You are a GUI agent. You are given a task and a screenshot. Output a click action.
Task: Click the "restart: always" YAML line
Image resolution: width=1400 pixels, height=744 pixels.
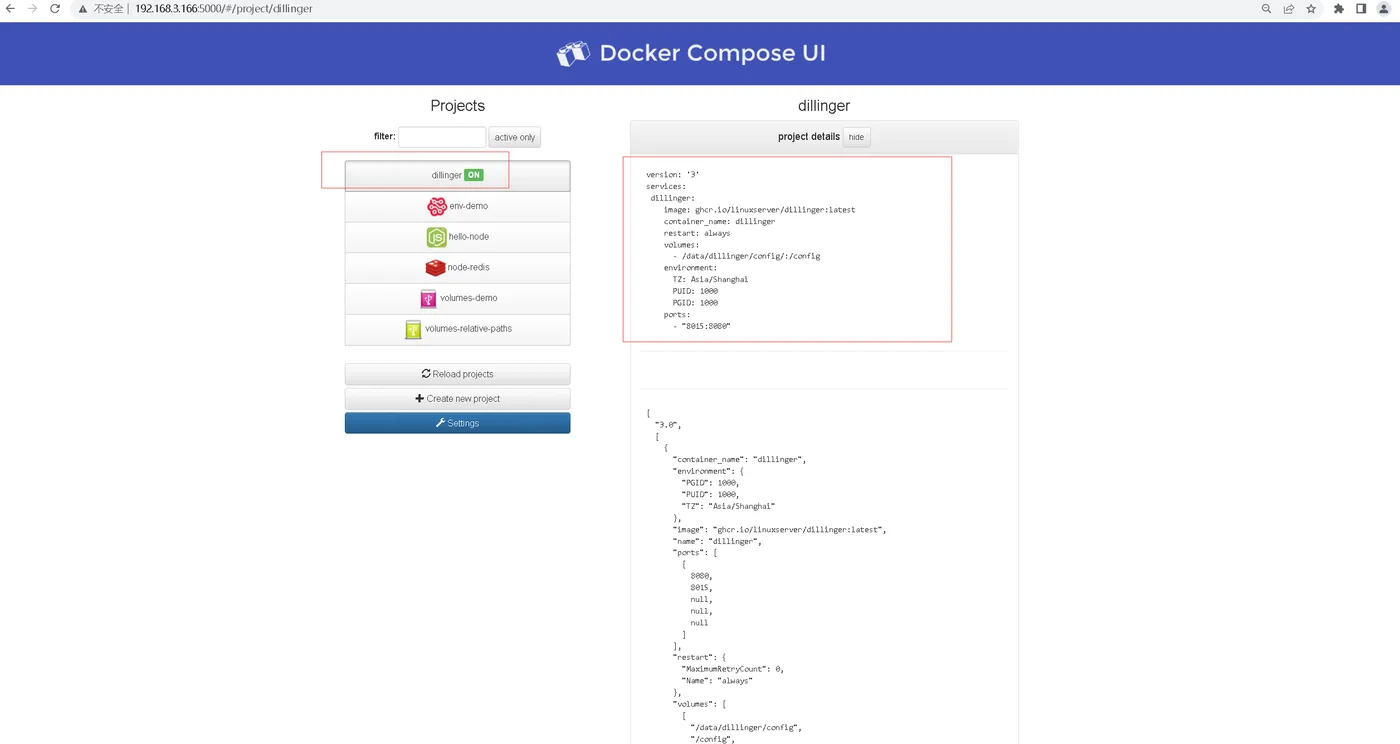pos(697,233)
